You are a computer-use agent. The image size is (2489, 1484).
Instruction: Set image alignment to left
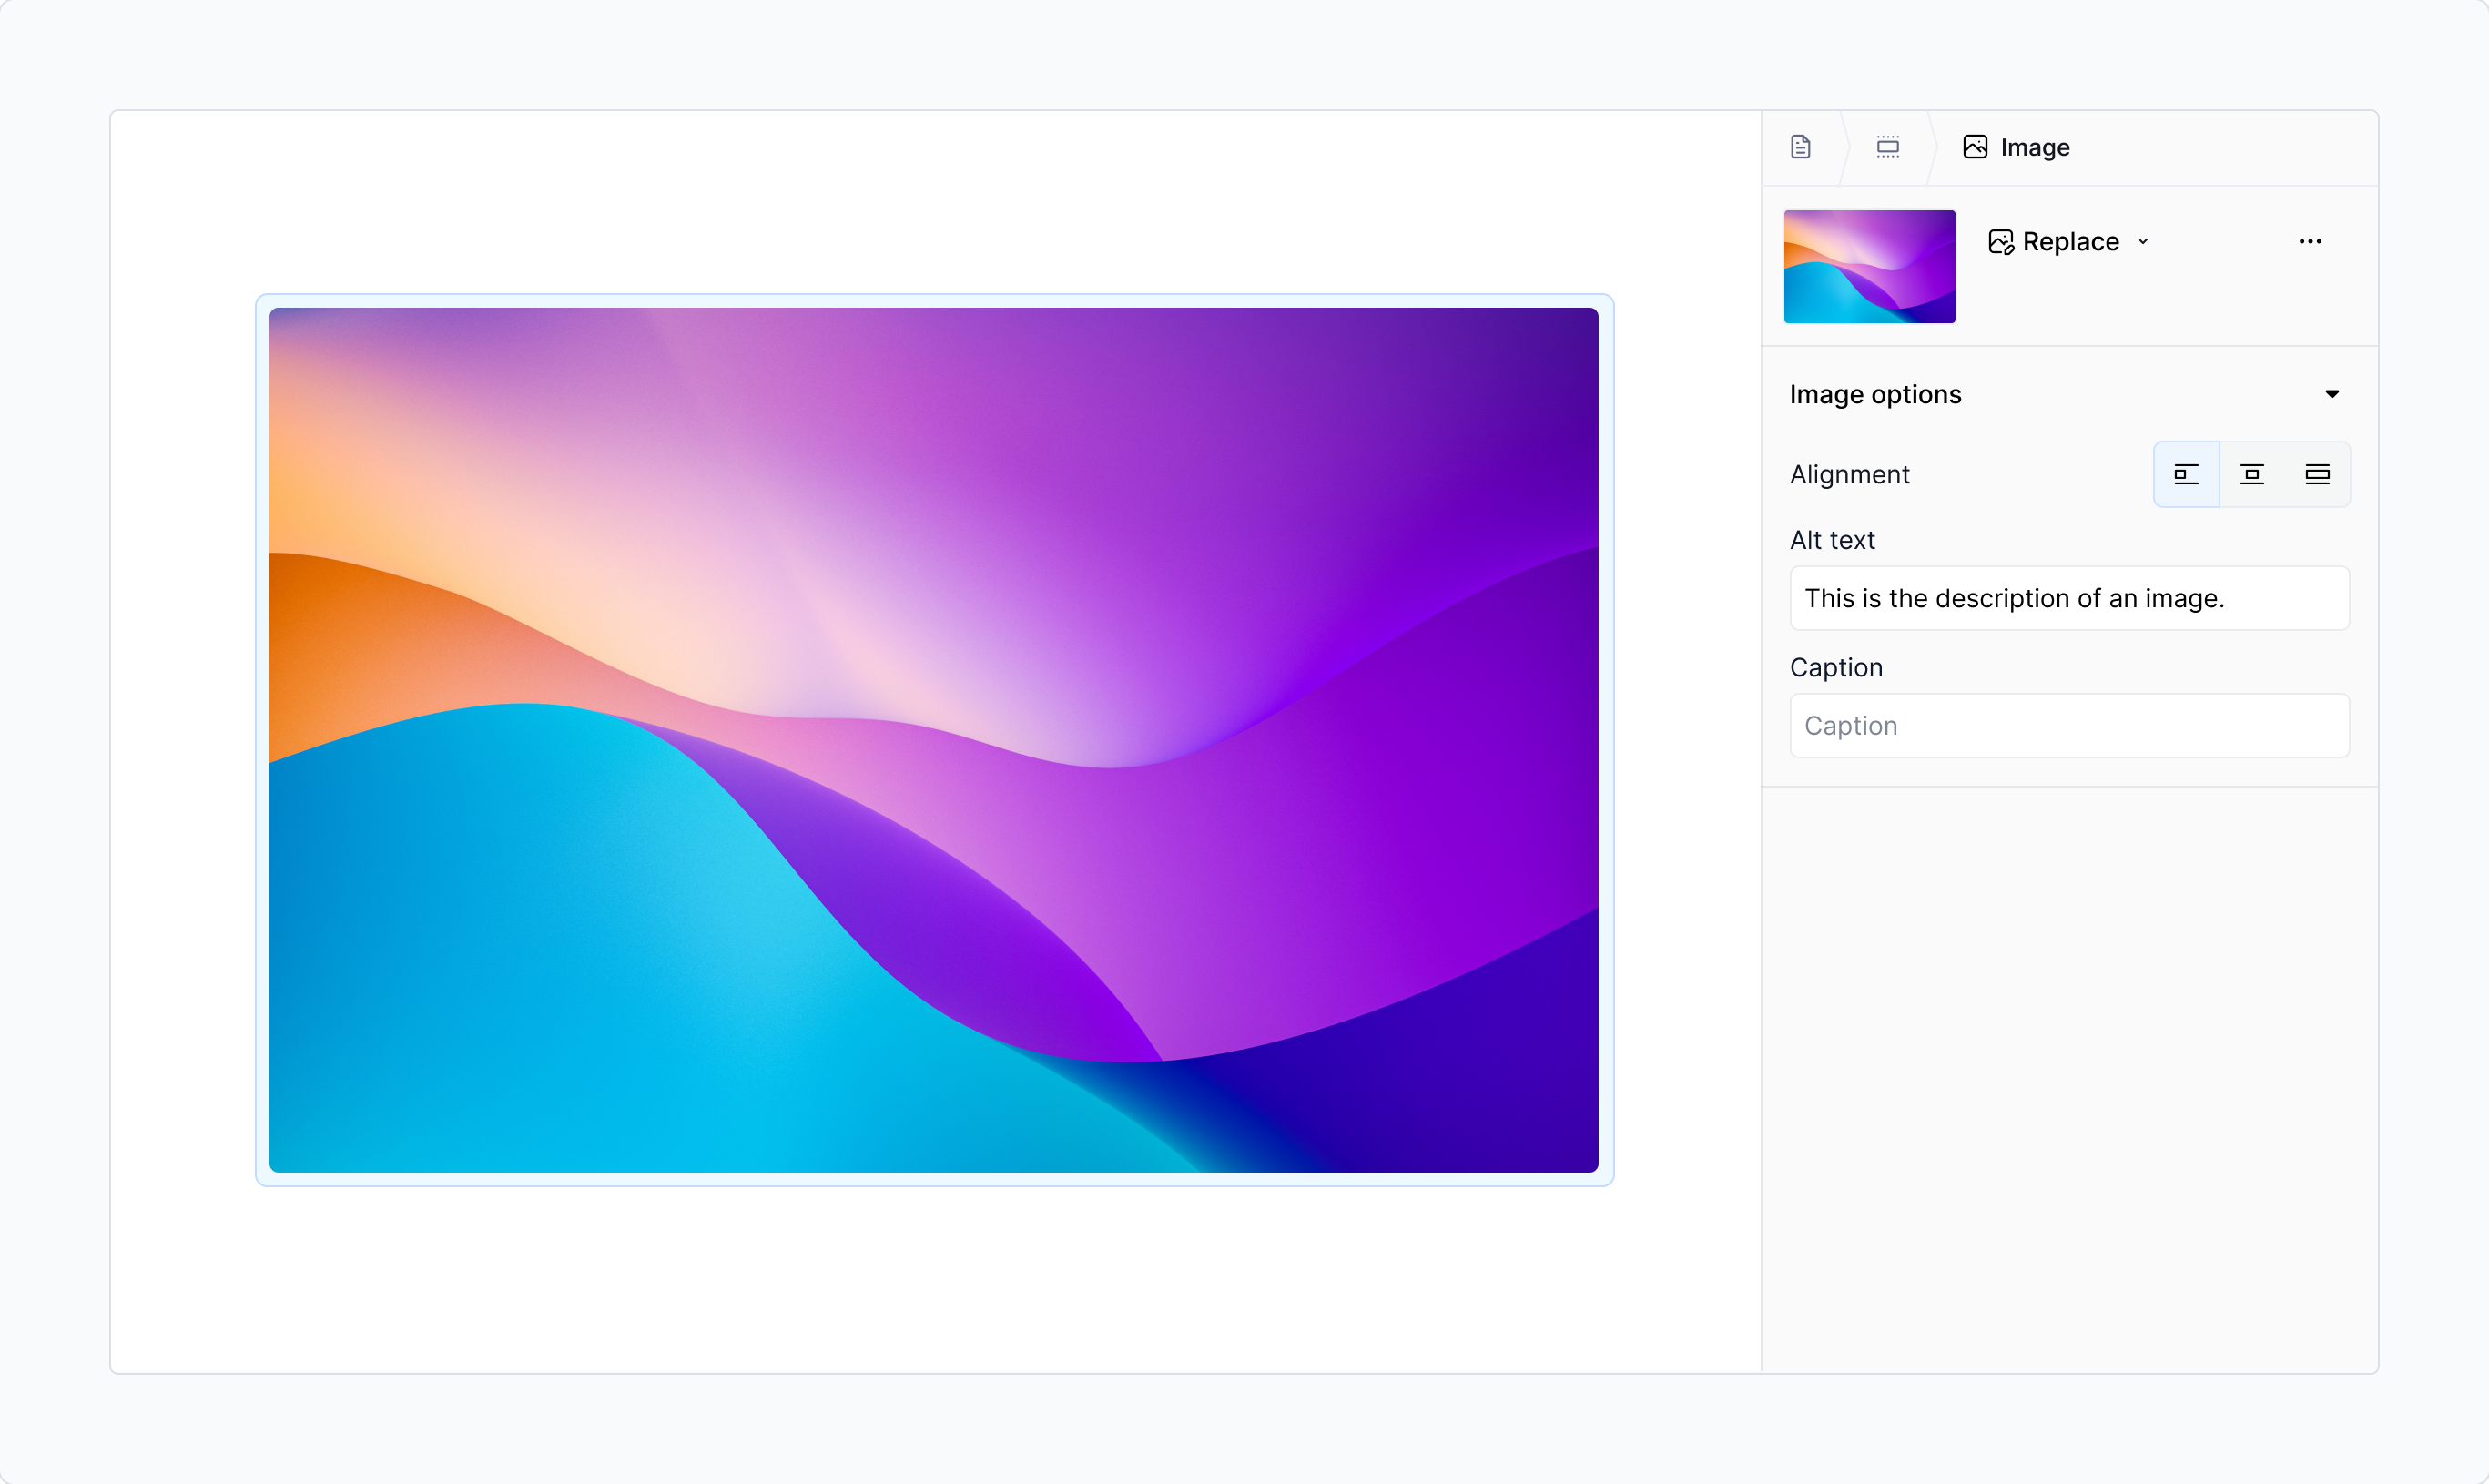point(2186,474)
